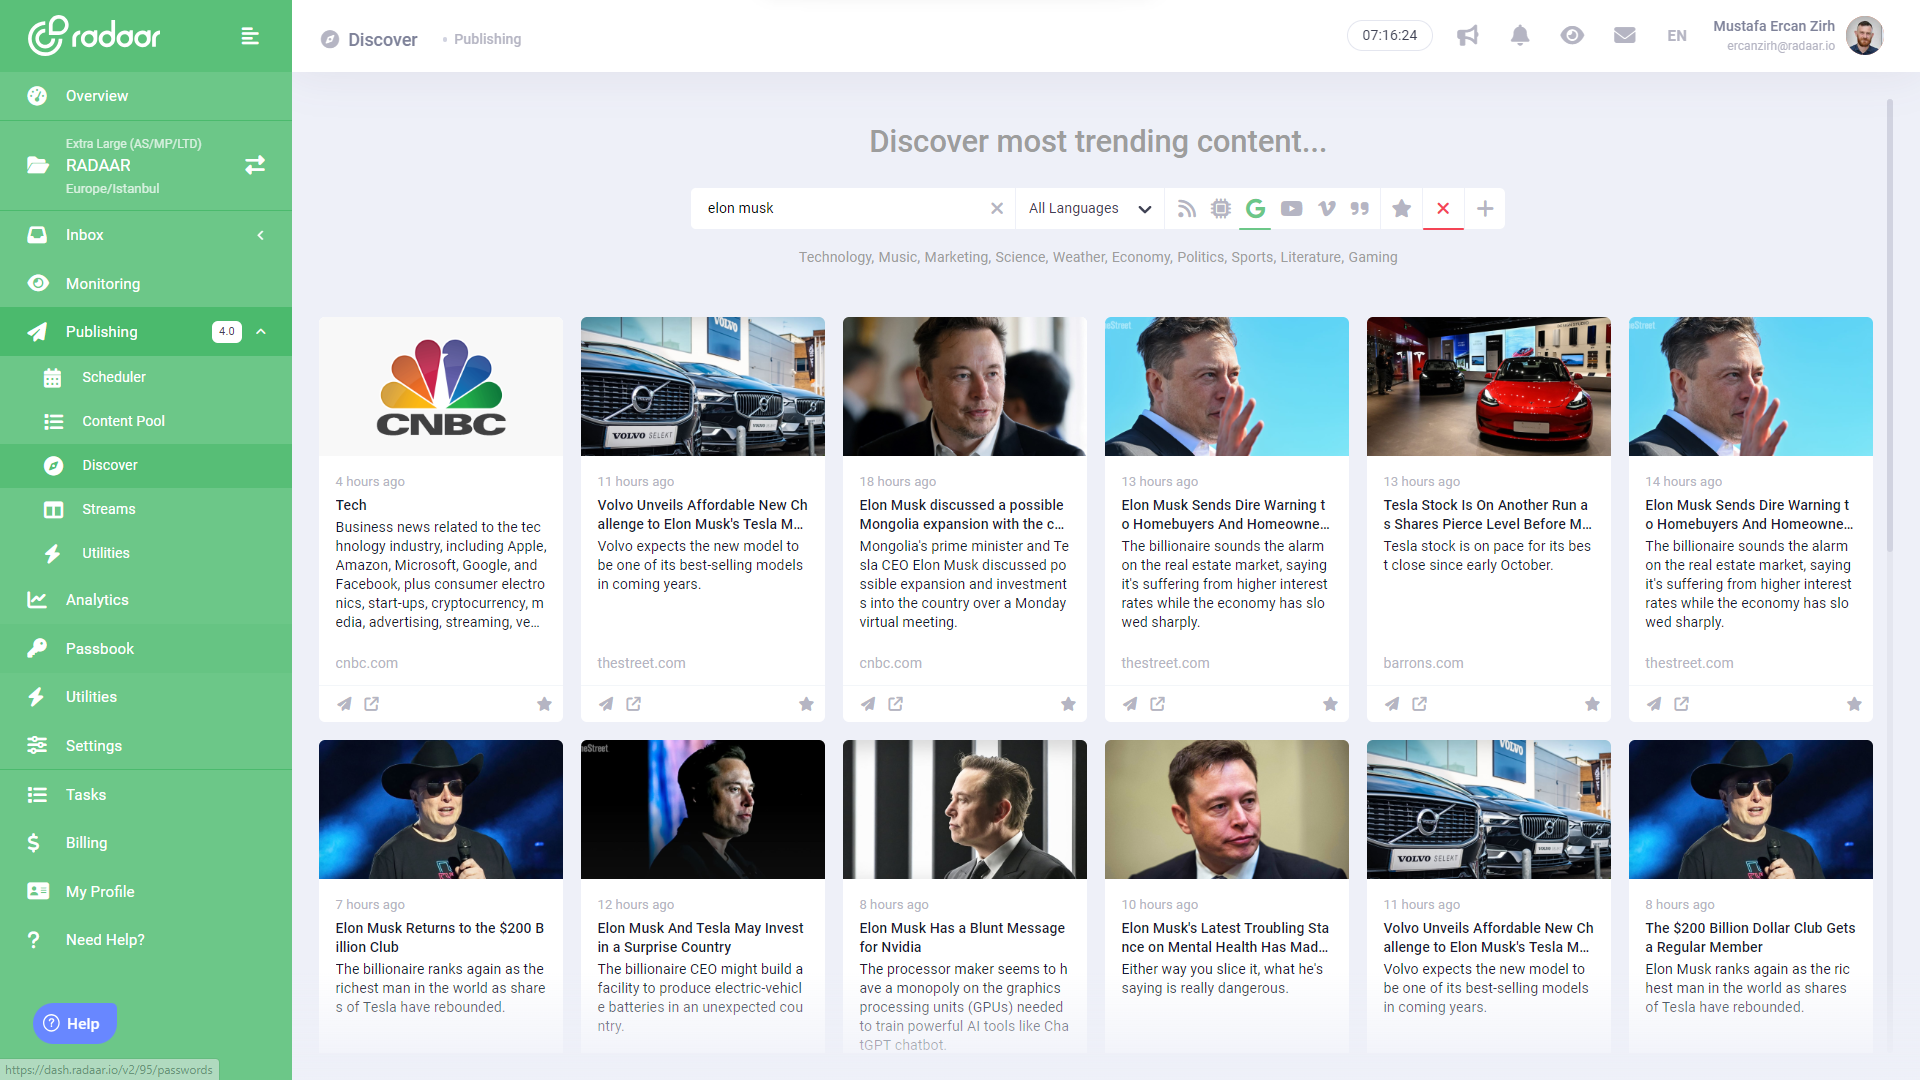Favorite the Volvo Unveils article star

806,704
